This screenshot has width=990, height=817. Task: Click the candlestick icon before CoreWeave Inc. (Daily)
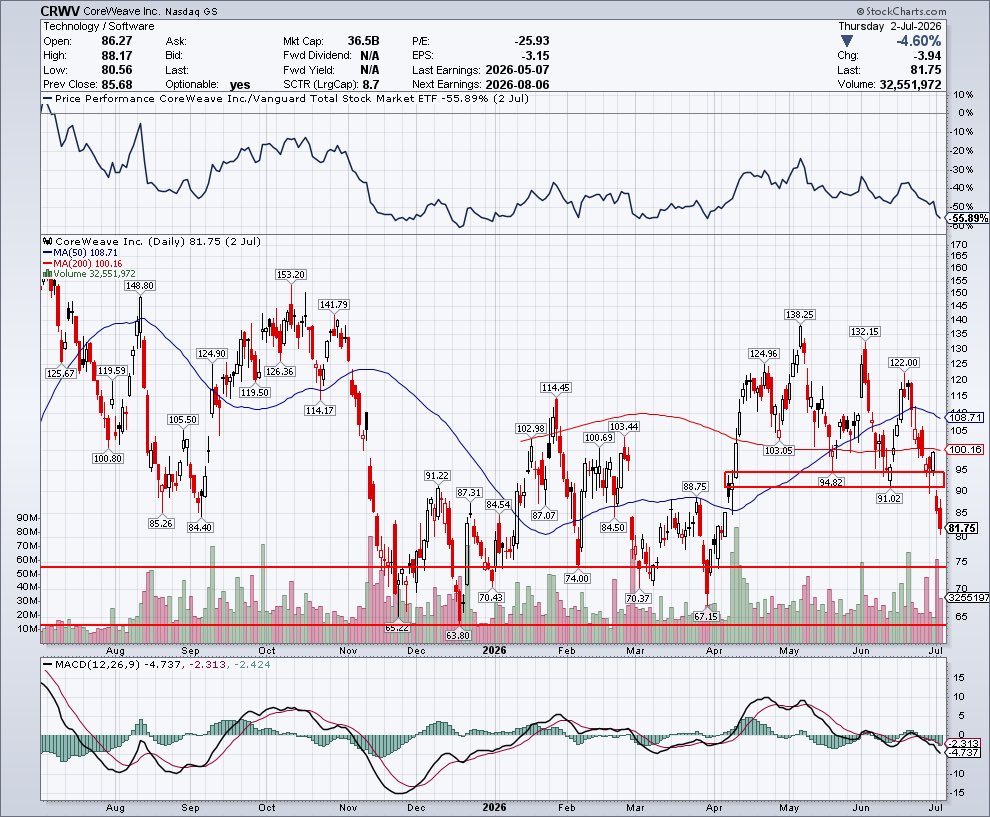click(48, 241)
